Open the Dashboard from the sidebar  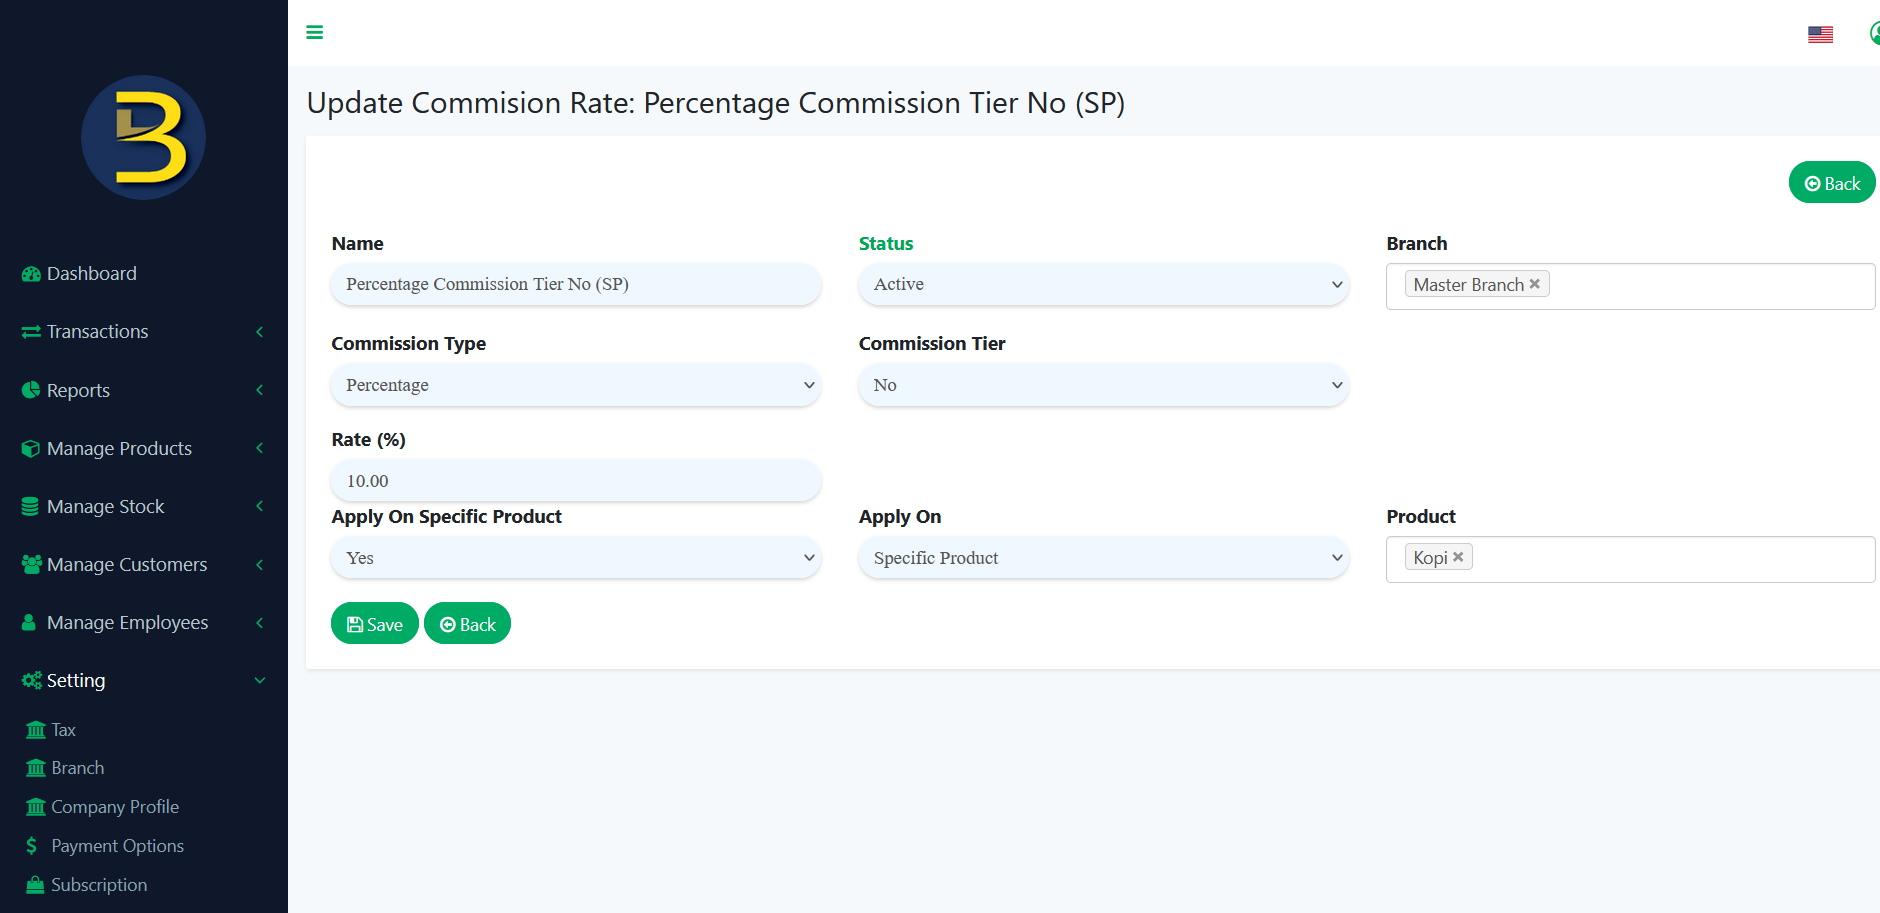pyautogui.click(x=91, y=273)
